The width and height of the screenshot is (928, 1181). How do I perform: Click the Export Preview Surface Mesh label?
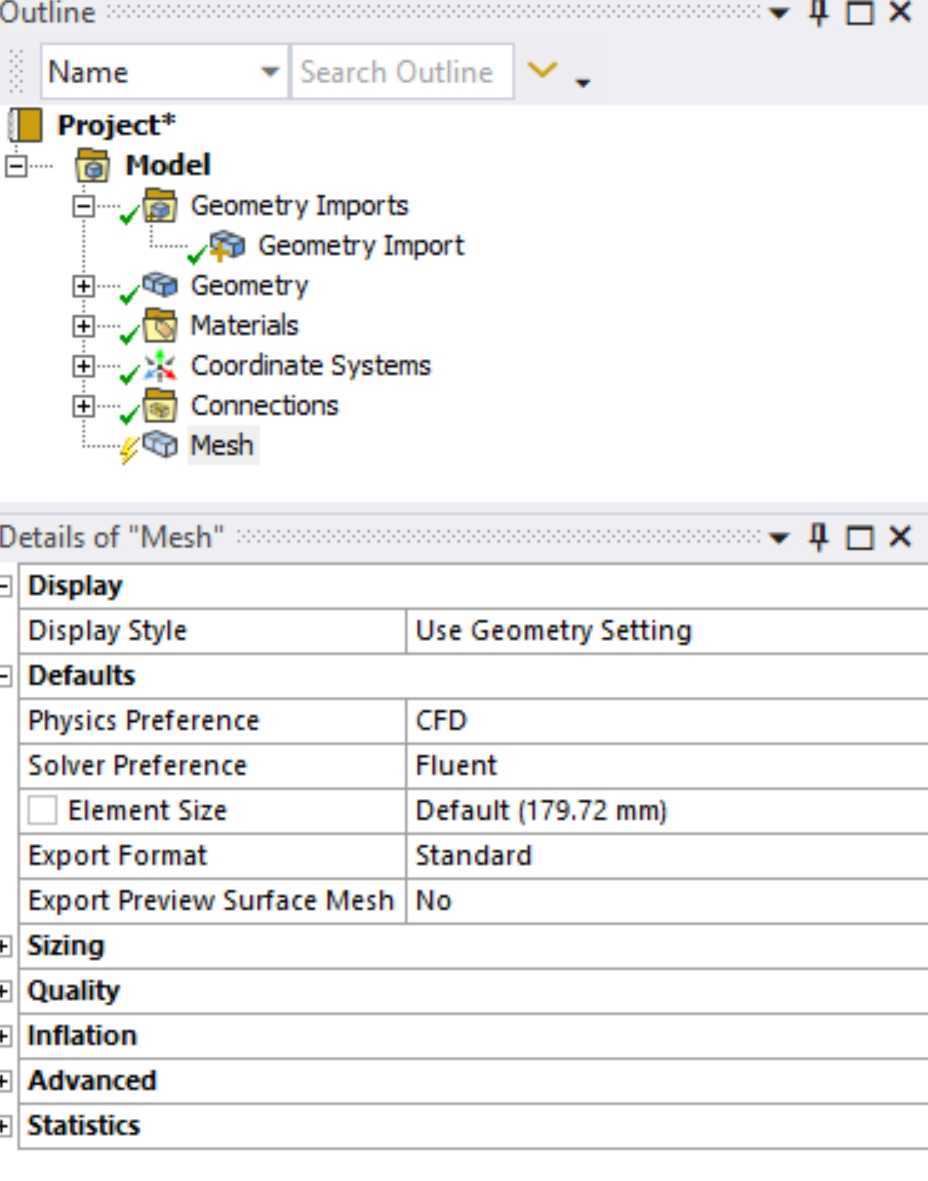pos(210,901)
